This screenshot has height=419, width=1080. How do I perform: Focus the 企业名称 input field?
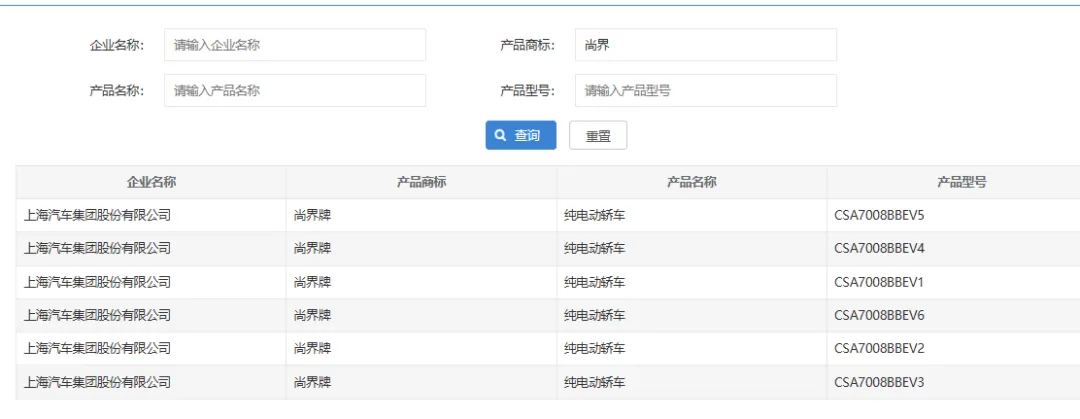pos(295,45)
